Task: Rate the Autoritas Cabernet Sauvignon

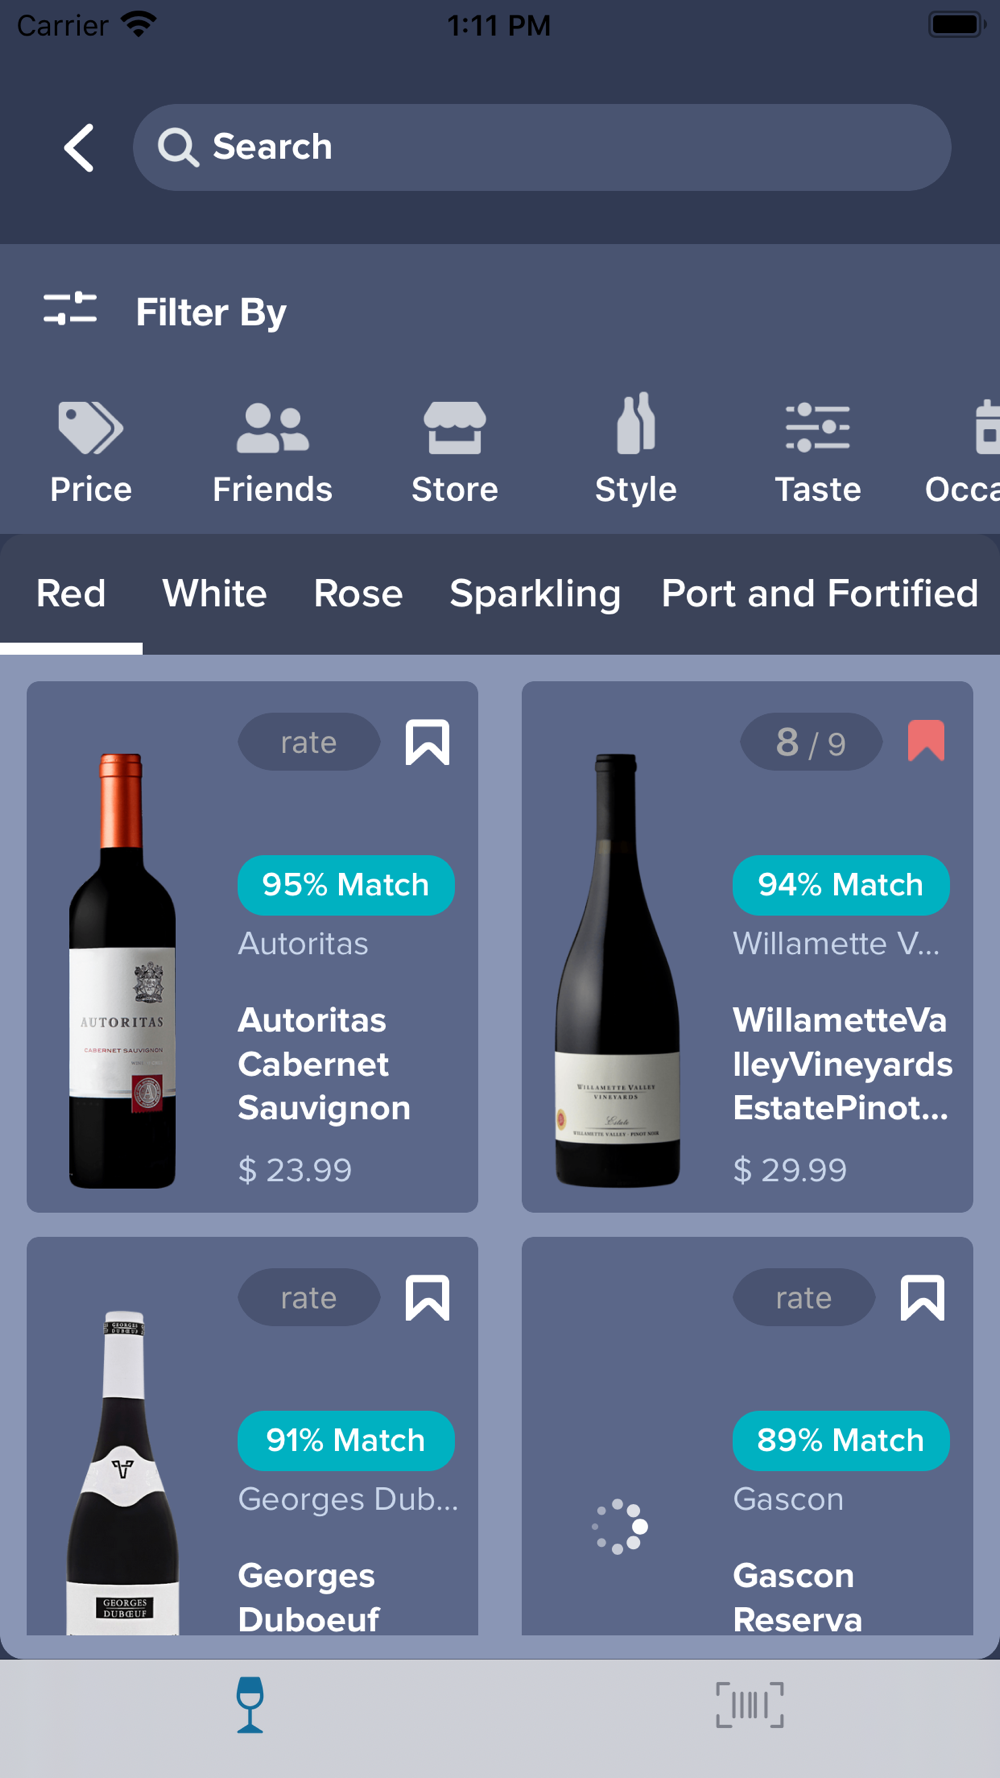Action: (308, 742)
